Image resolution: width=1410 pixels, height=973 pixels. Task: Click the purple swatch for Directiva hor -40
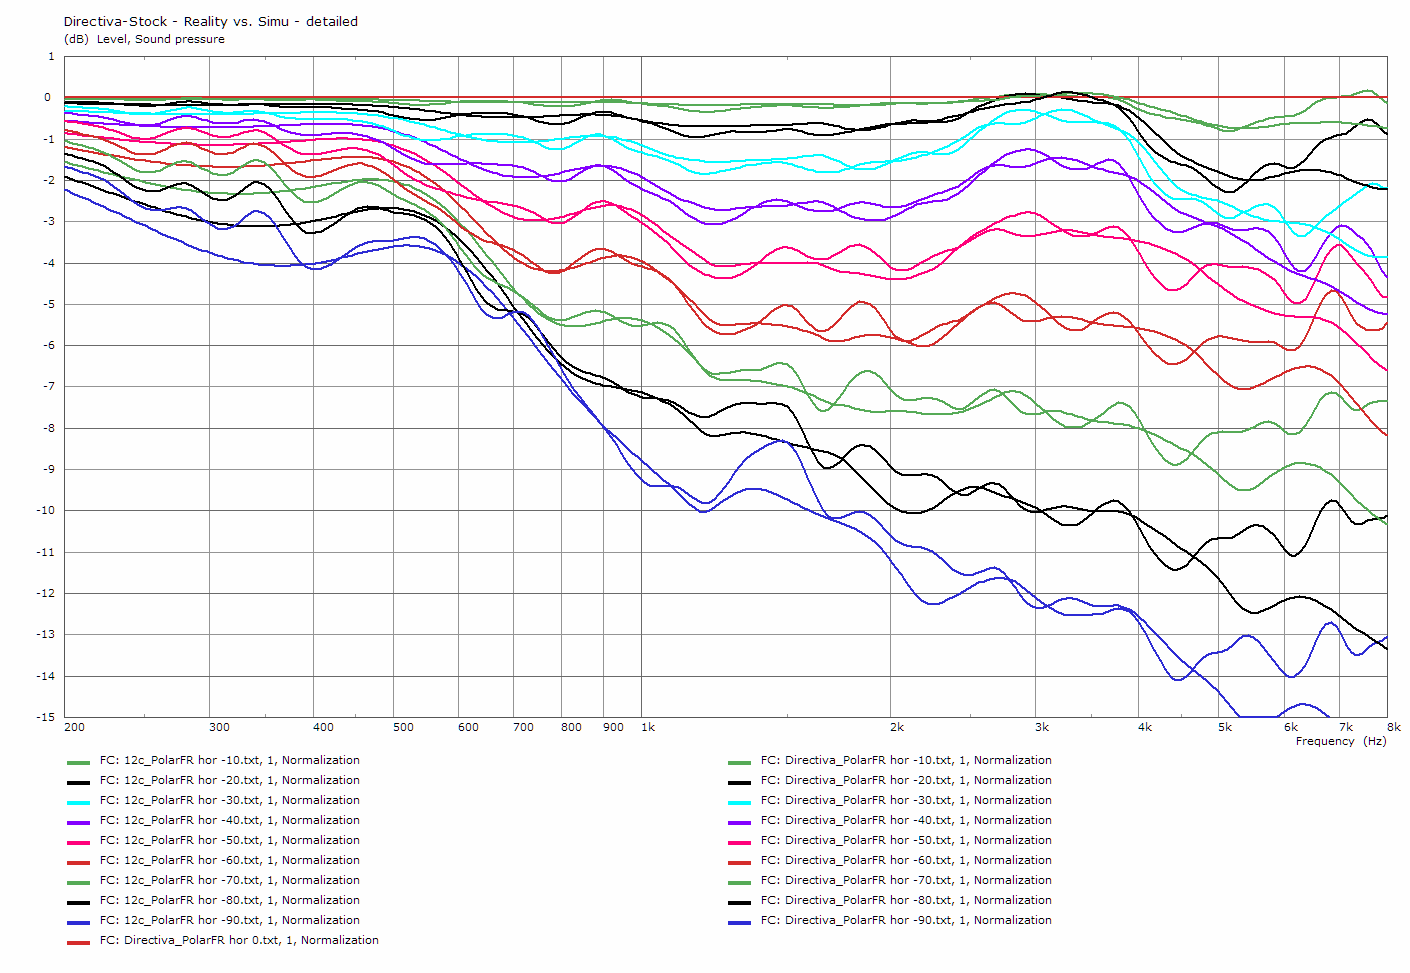(x=739, y=822)
